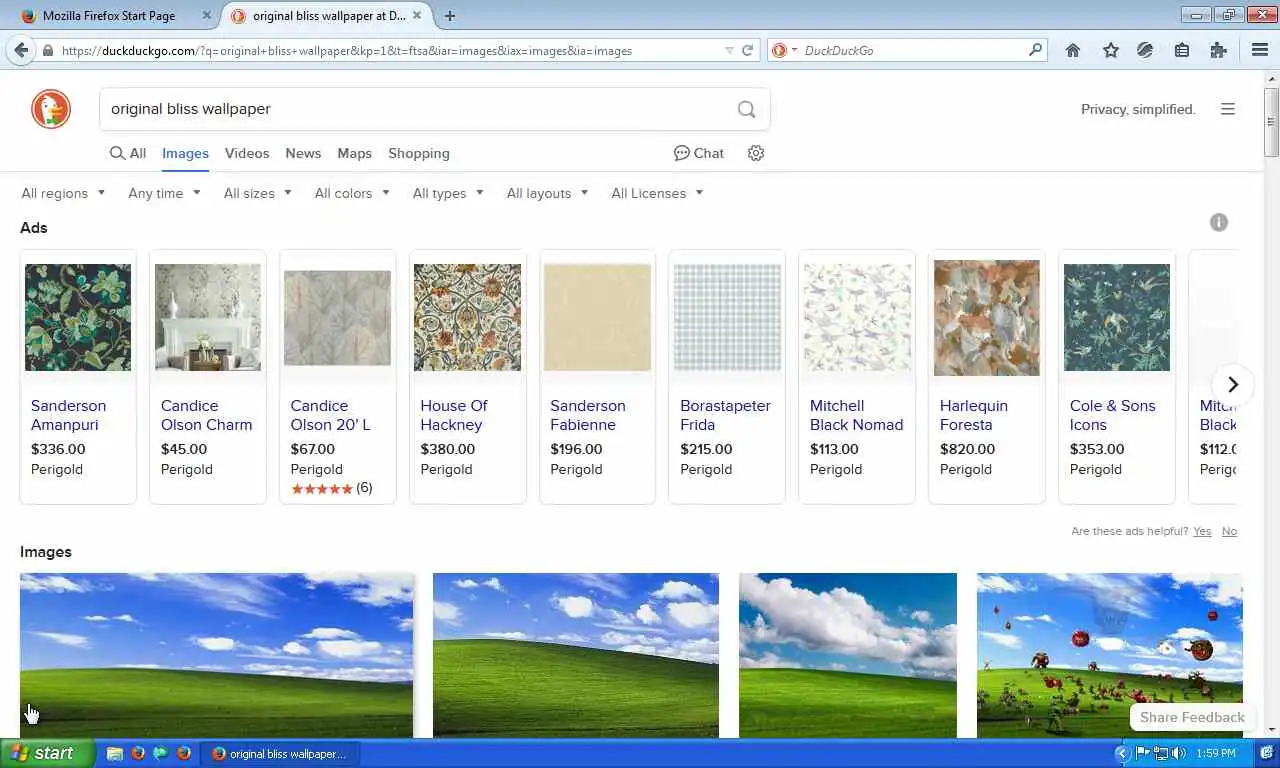The image size is (1280, 768).
Task: Switch to the Maps search tab
Action: [x=354, y=153]
